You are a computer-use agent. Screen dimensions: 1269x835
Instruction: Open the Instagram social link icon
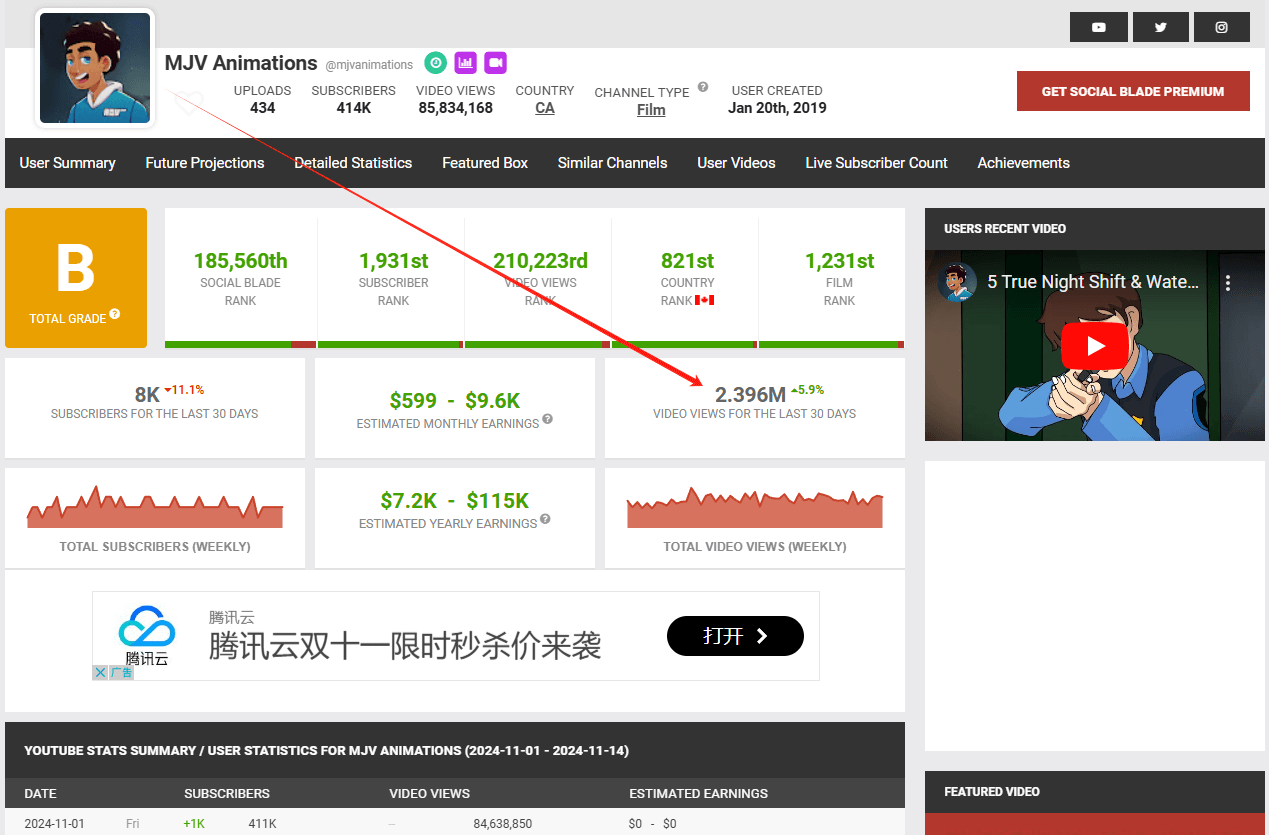[x=1222, y=27]
